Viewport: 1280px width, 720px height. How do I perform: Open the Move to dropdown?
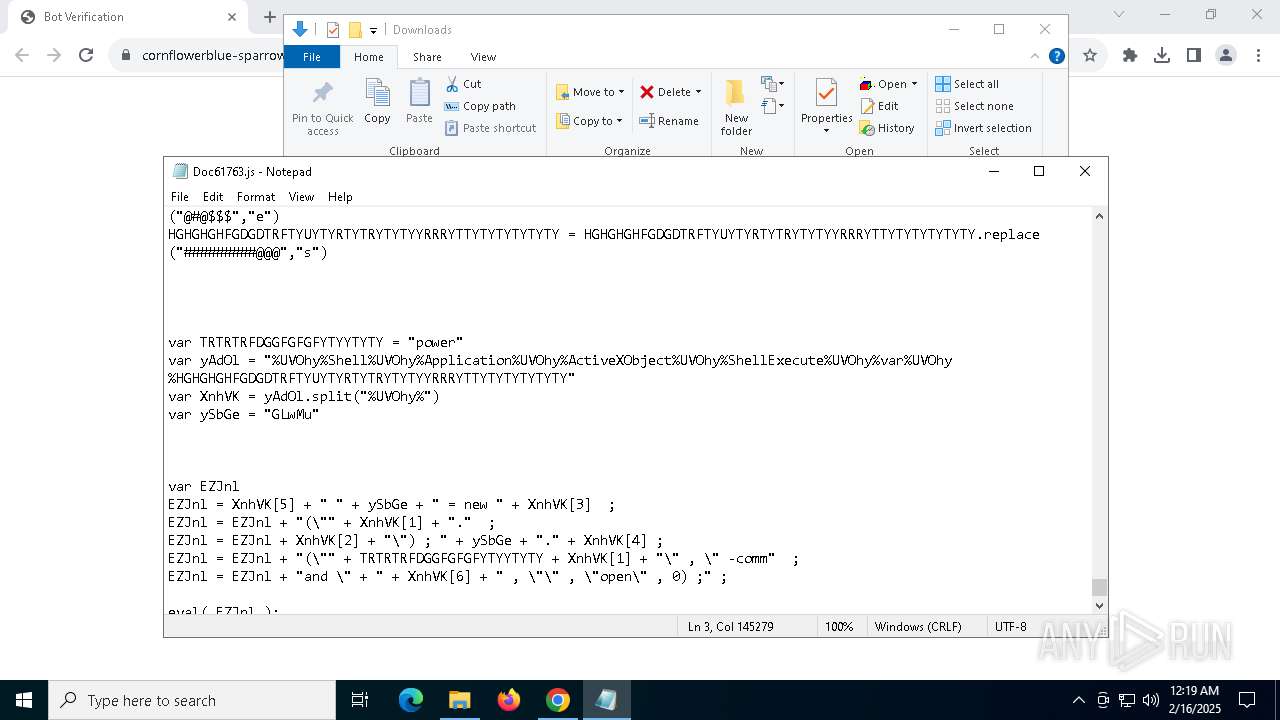click(x=590, y=92)
